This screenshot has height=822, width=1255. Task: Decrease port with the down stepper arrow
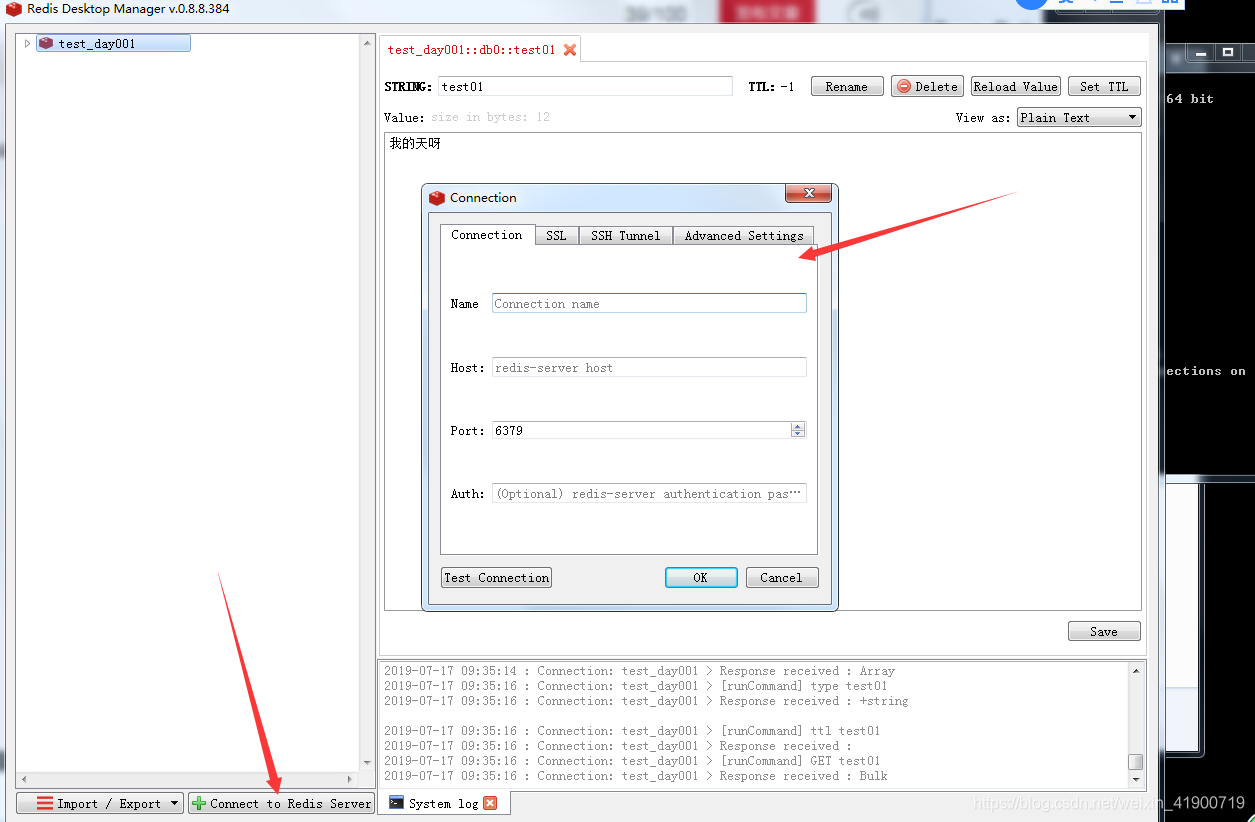(x=798, y=435)
